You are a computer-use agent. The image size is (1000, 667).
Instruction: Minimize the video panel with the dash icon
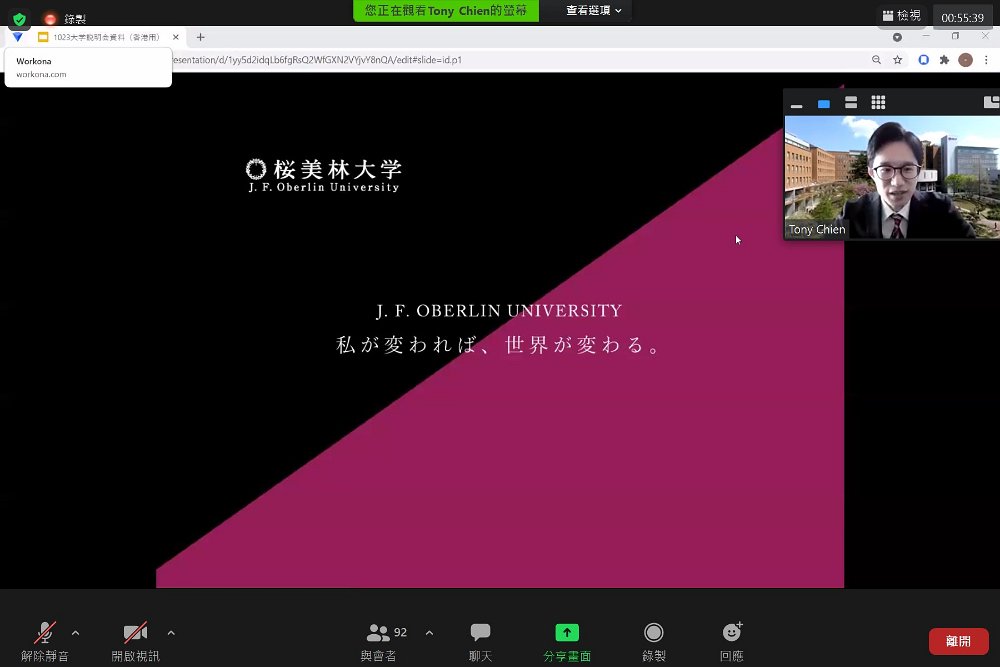(797, 104)
